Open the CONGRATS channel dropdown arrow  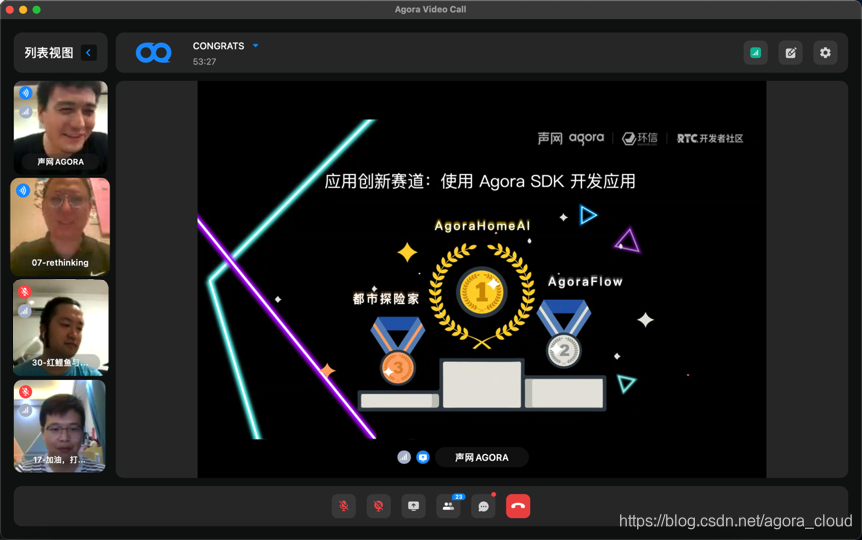tap(256, 46)
